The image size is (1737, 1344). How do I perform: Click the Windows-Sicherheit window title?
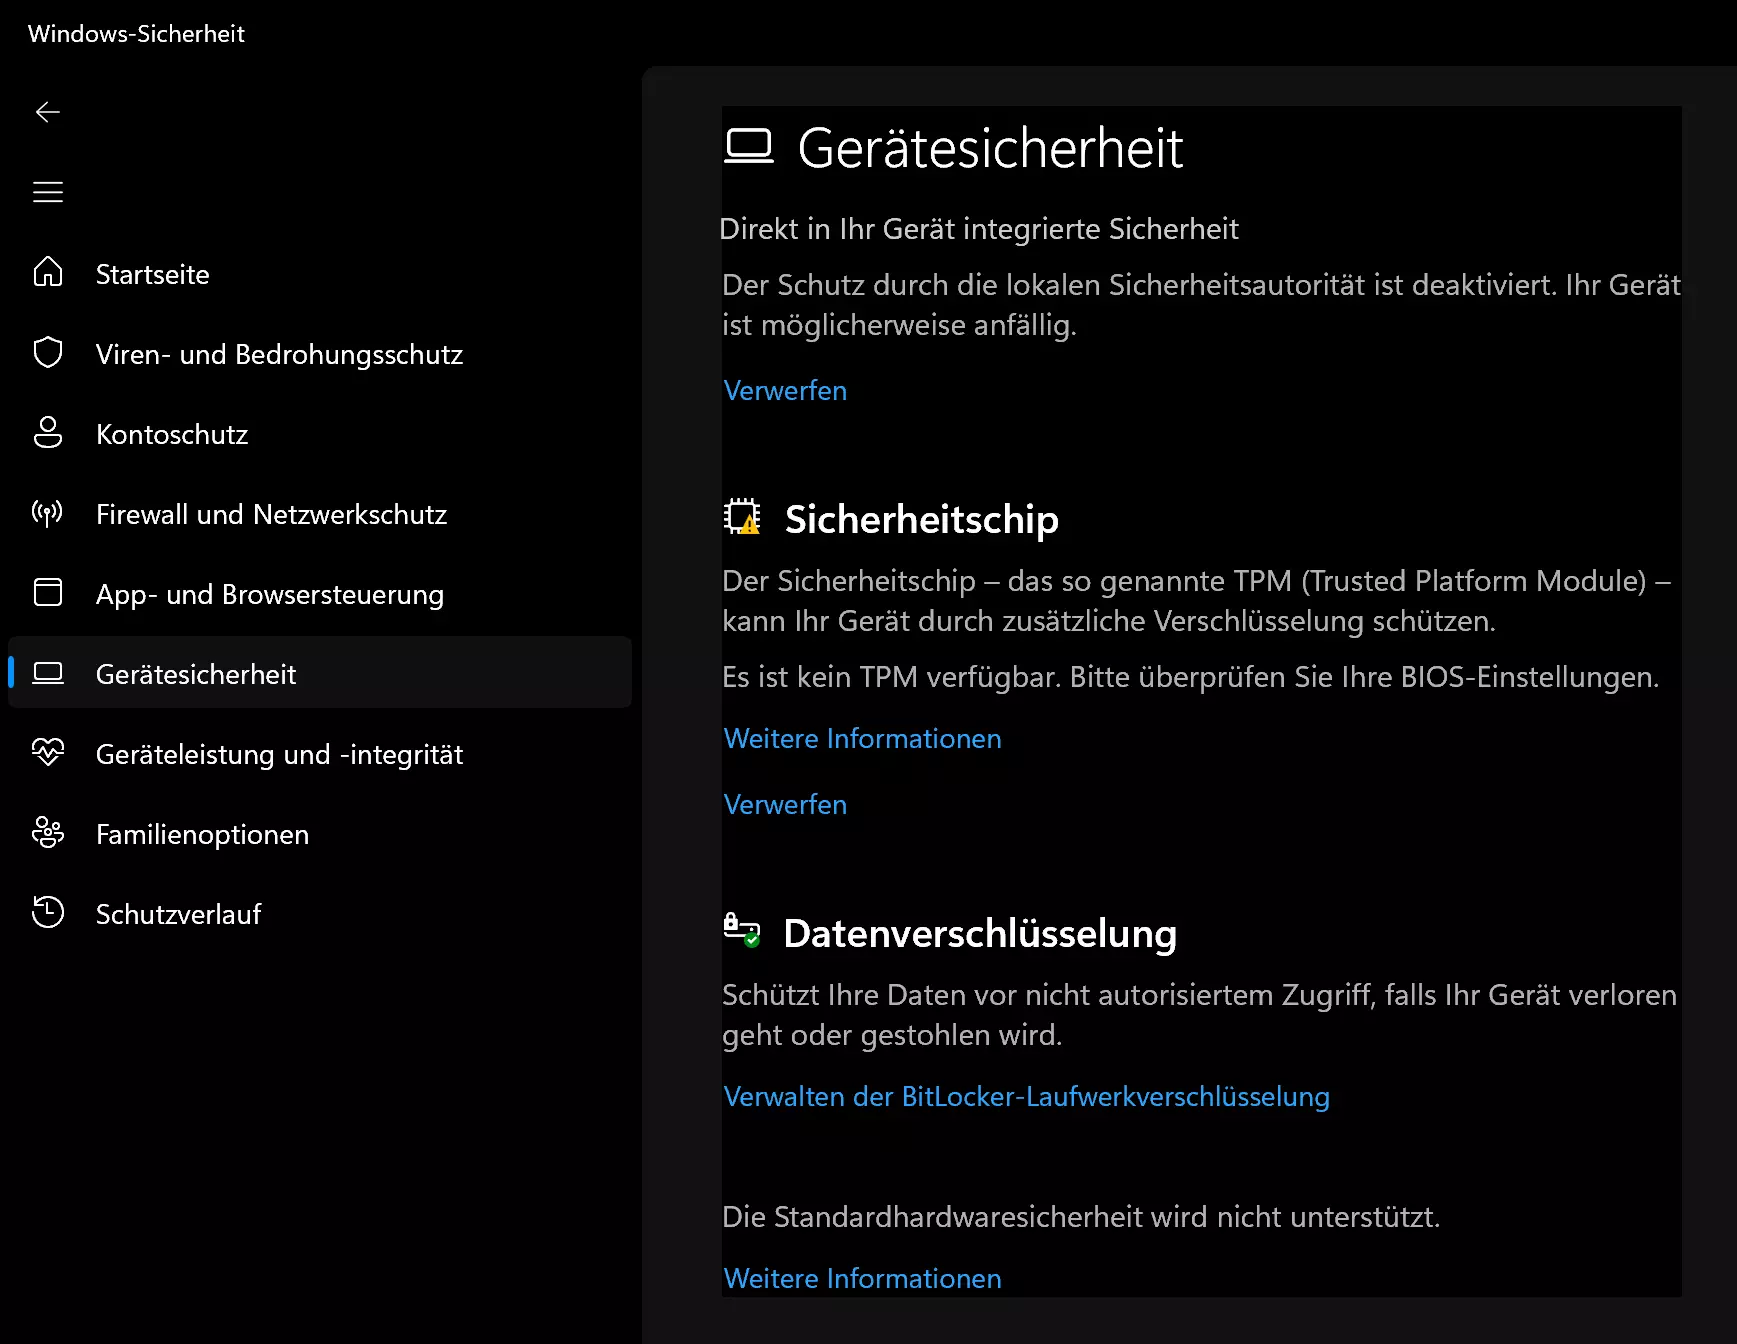click(x=136, y=34)
